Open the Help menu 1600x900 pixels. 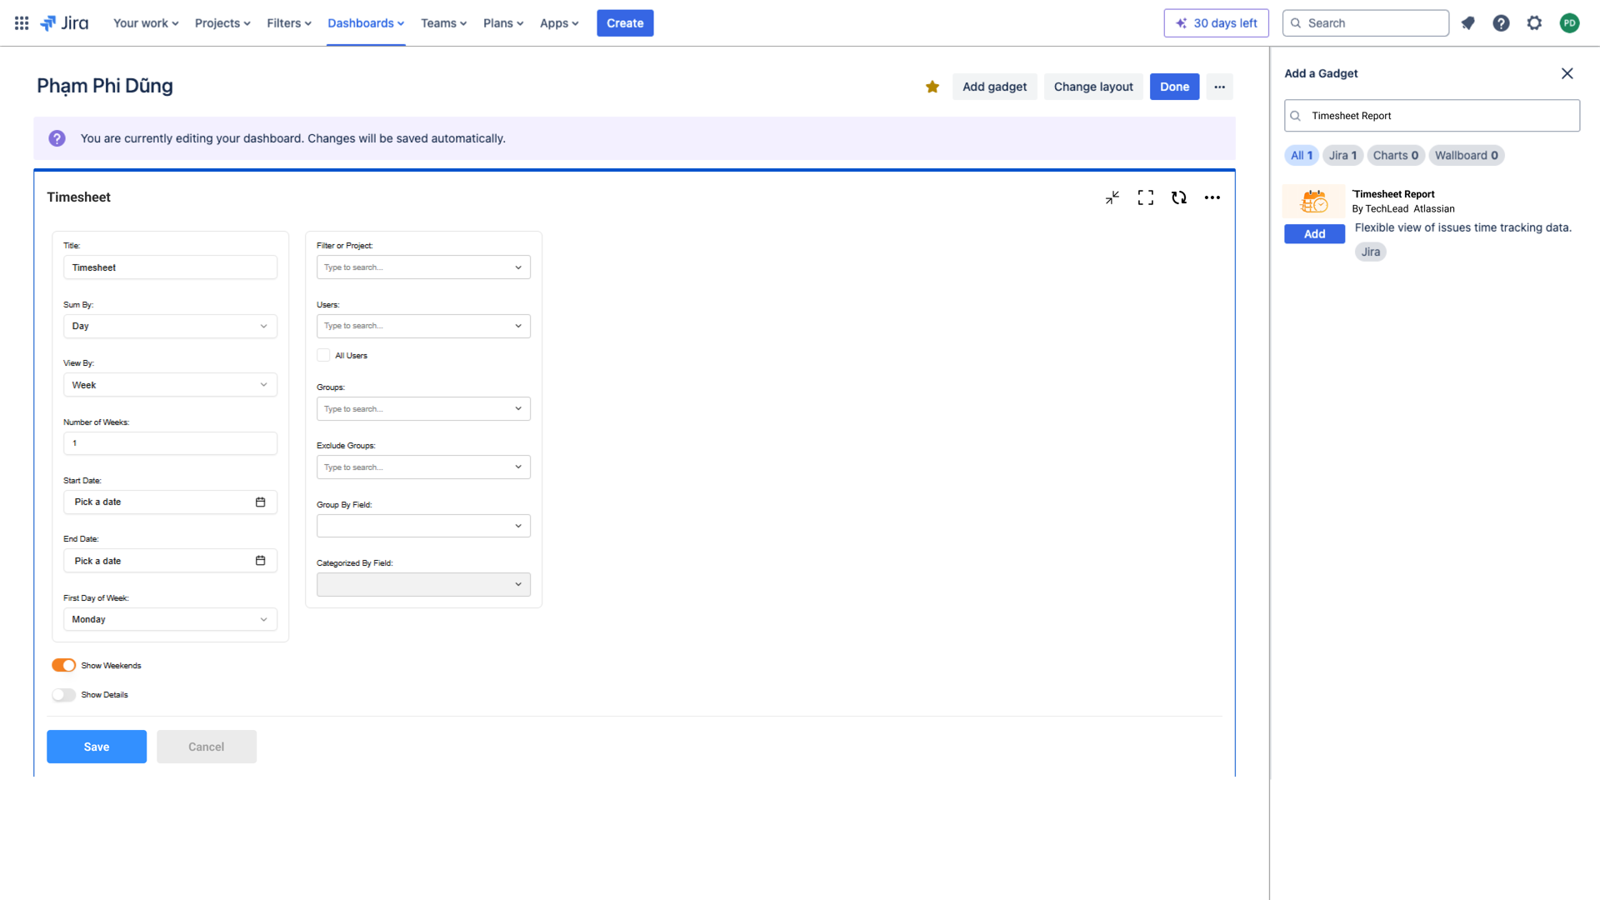(1500, 22)
